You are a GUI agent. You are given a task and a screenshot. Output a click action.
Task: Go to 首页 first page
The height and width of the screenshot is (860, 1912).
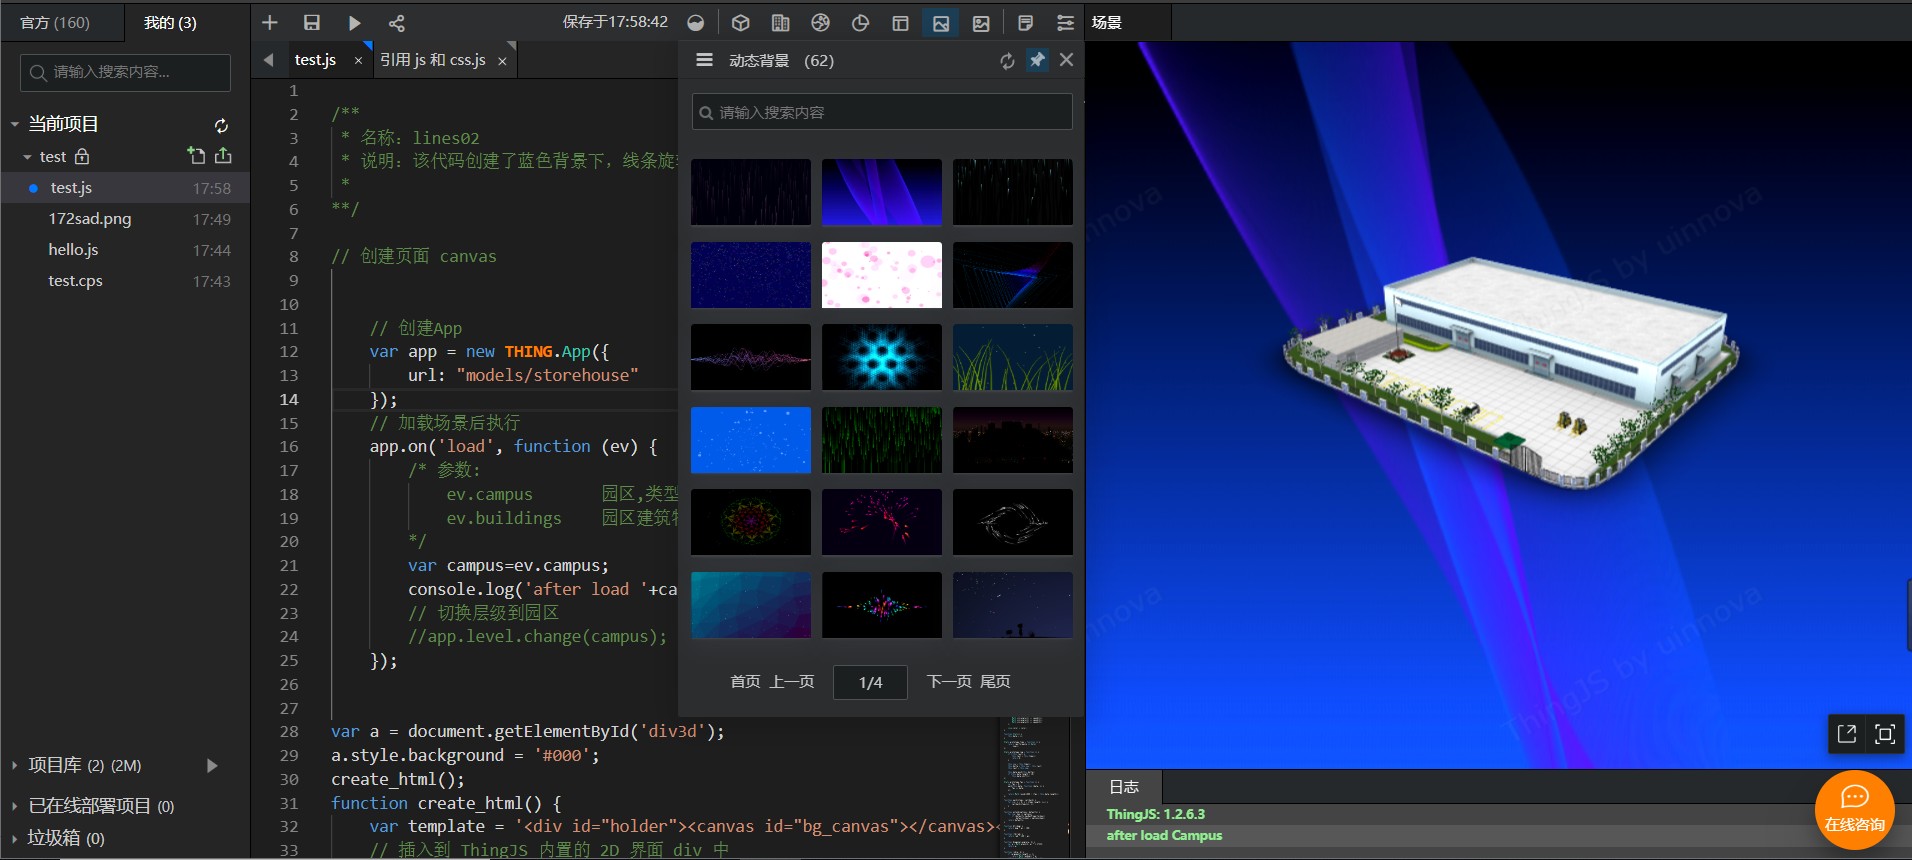pyautogui.click(x=745, y=682)
